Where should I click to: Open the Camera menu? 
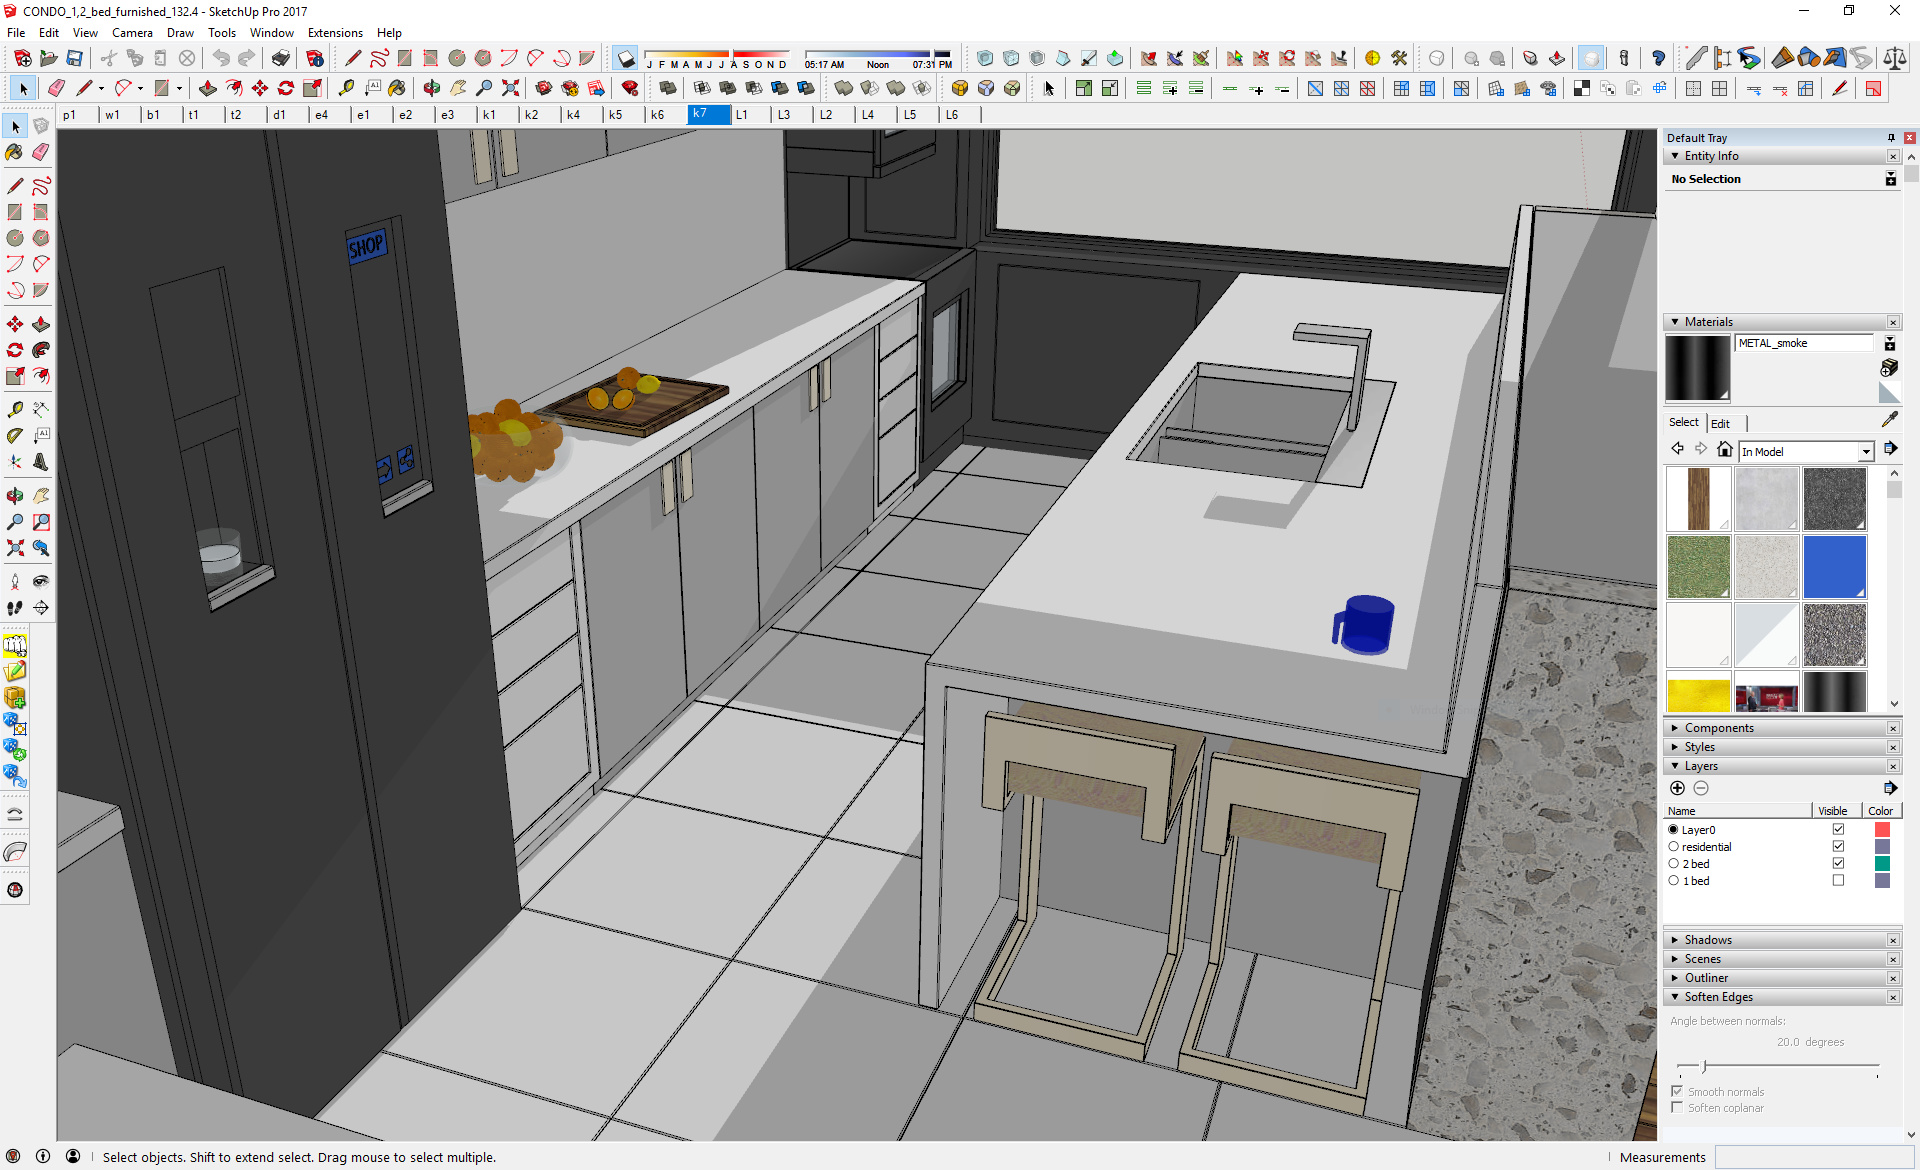(x=132, y=32)
